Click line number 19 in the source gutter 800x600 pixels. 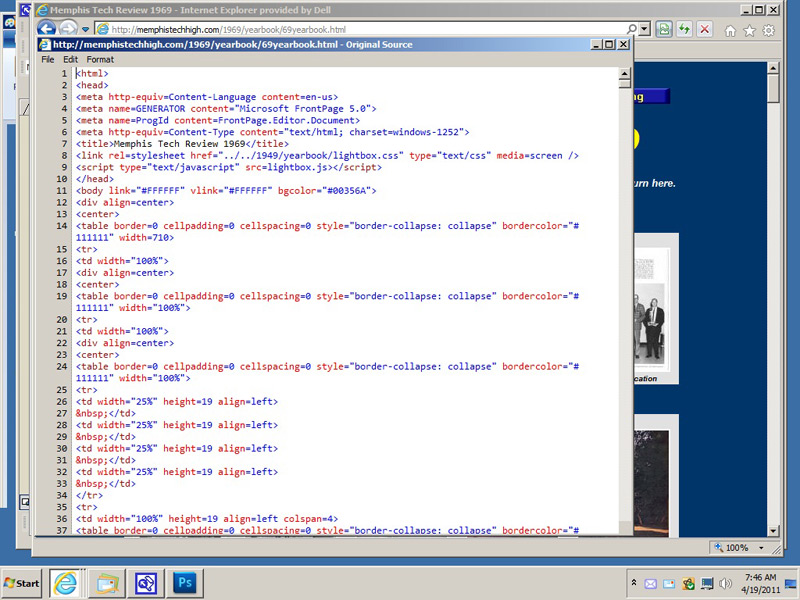(62, 296)
